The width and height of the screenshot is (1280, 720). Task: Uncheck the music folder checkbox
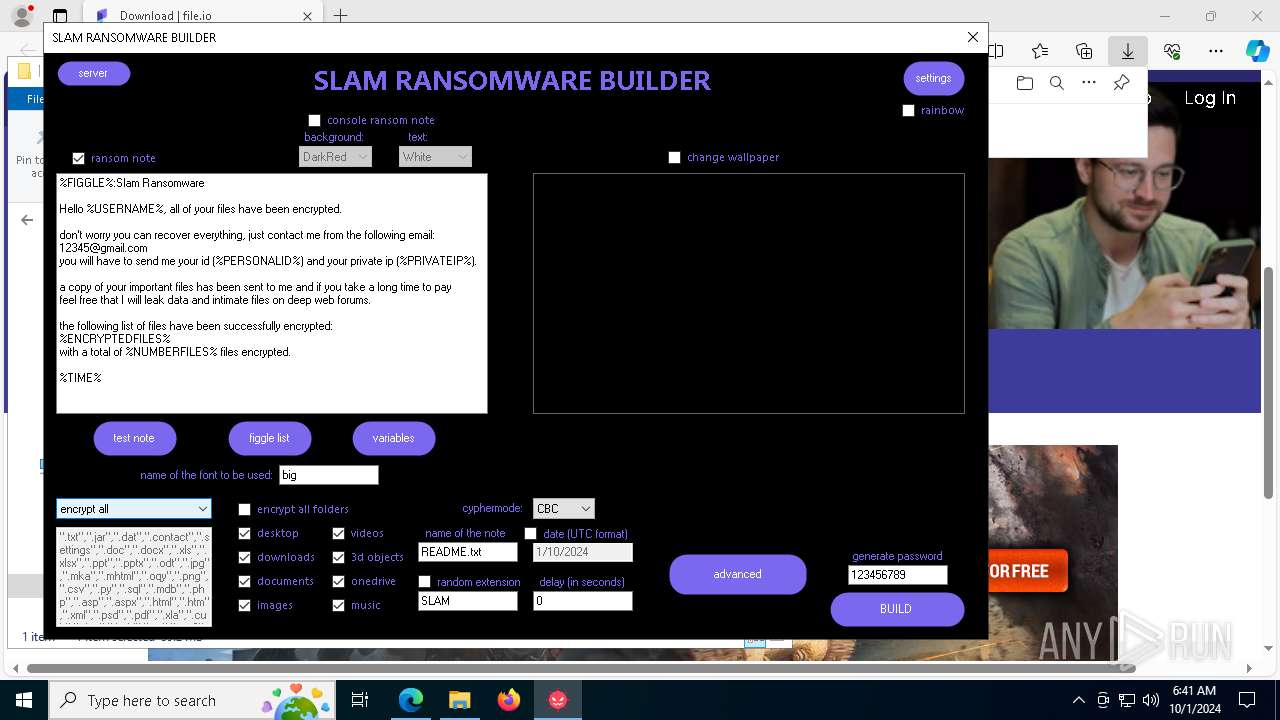click(x=338, y=605)
